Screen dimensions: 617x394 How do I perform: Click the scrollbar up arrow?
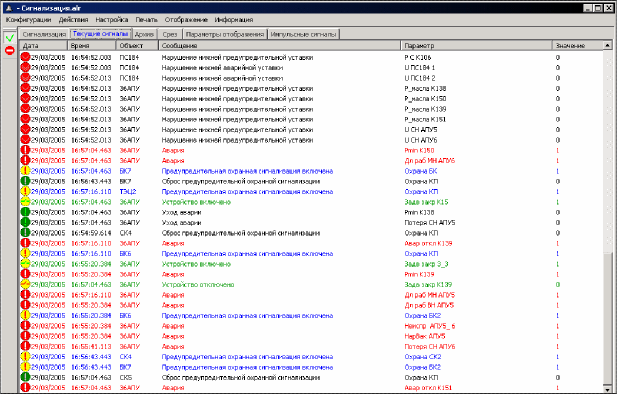[607, 46]
